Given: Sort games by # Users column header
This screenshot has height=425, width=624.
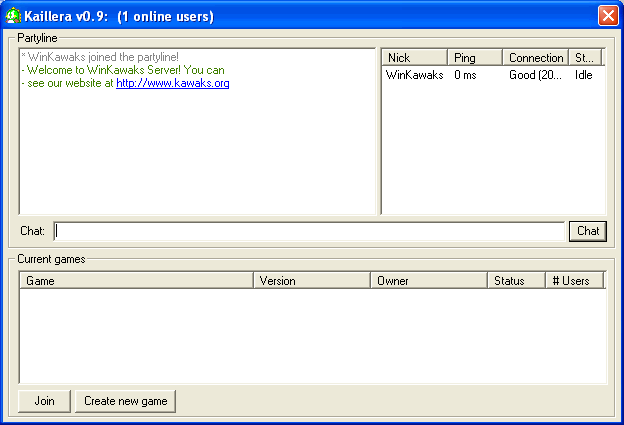Looking at the screenshot, I should tap(574, 281).
